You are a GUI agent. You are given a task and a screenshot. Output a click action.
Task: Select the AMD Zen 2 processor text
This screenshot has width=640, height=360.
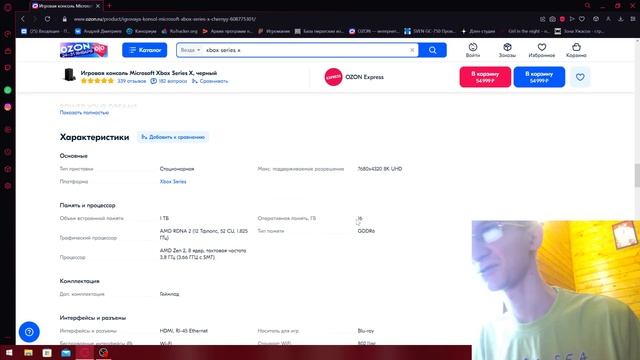click(203, 254)
